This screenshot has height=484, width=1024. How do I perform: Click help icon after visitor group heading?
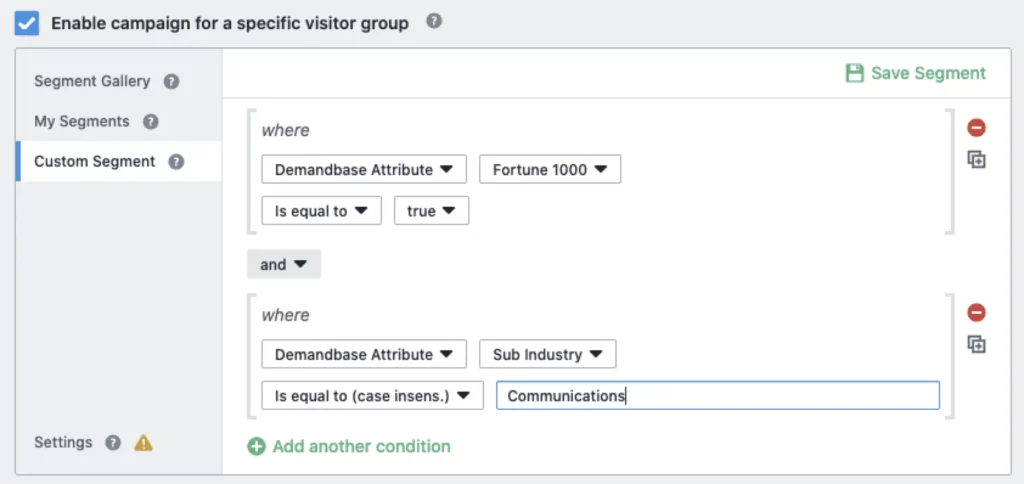[433, 21]
